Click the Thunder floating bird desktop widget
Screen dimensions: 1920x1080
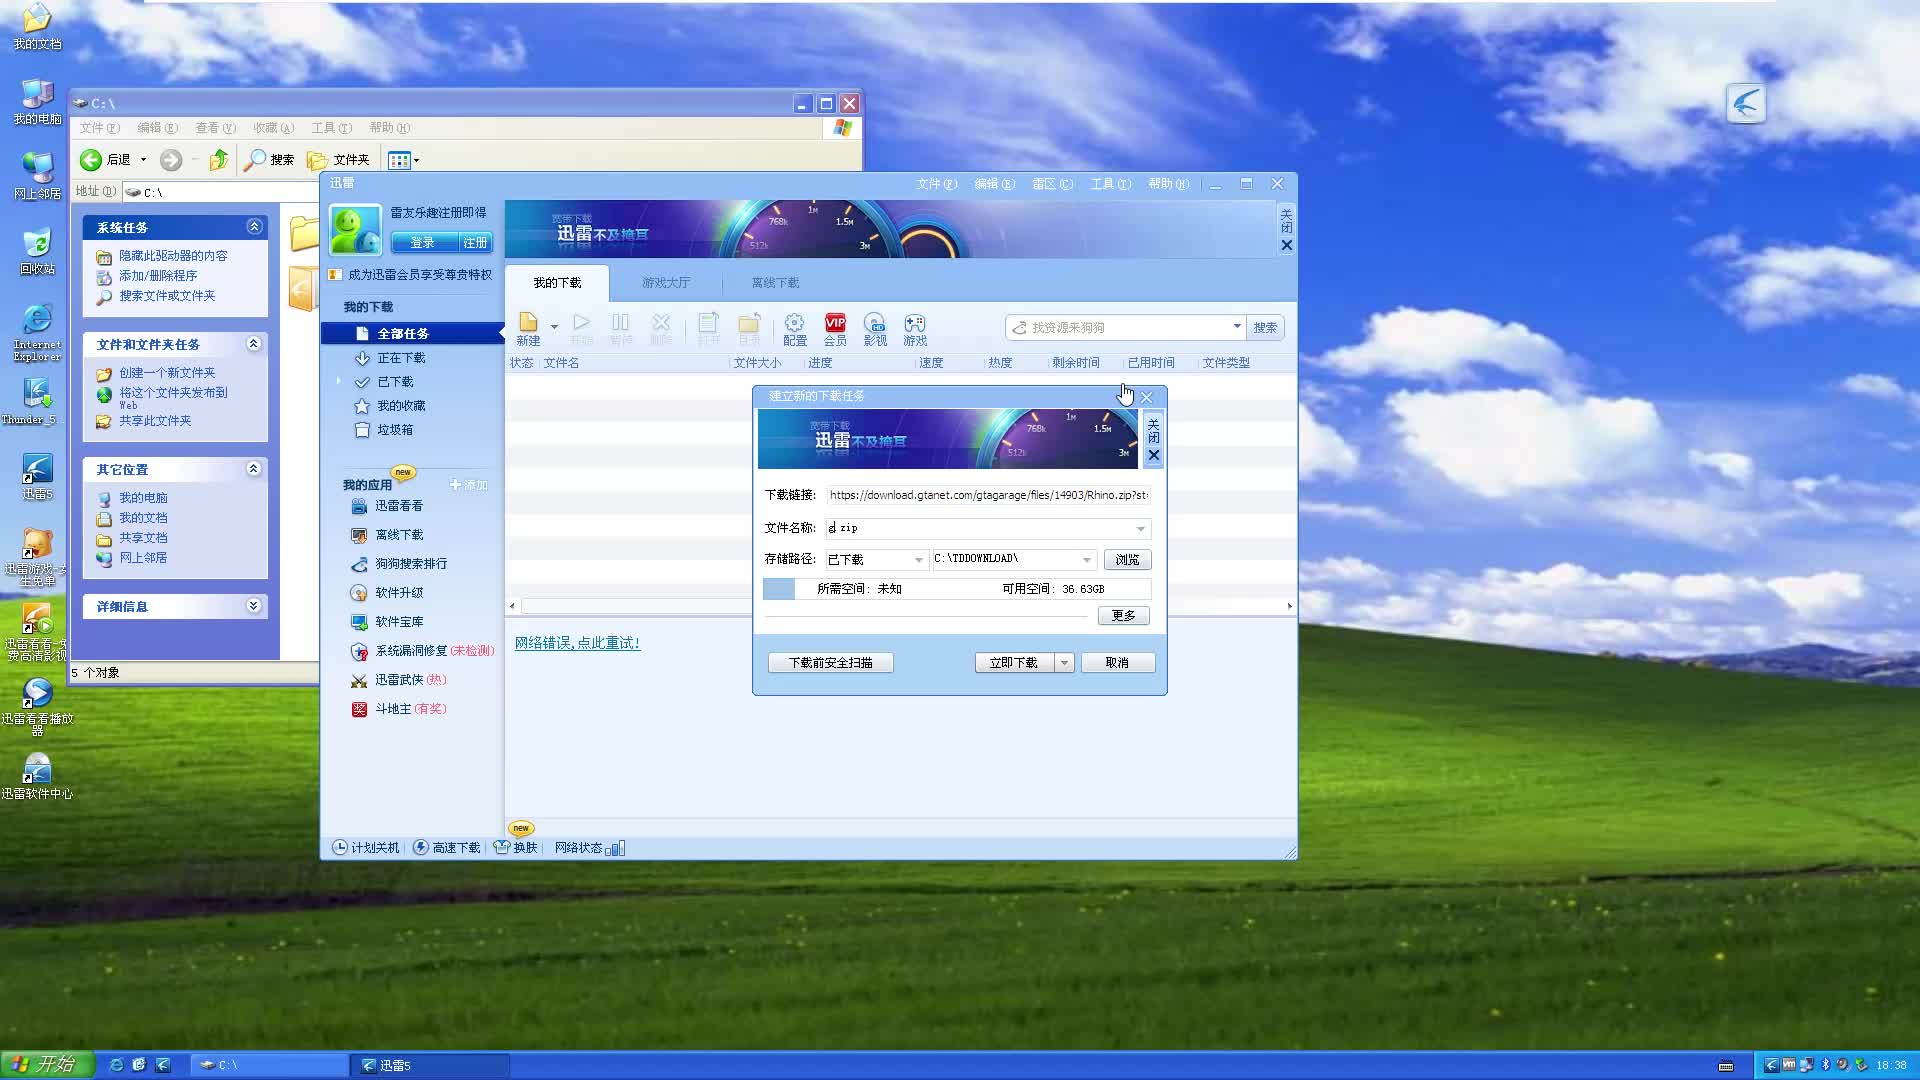pos(1746,103)
